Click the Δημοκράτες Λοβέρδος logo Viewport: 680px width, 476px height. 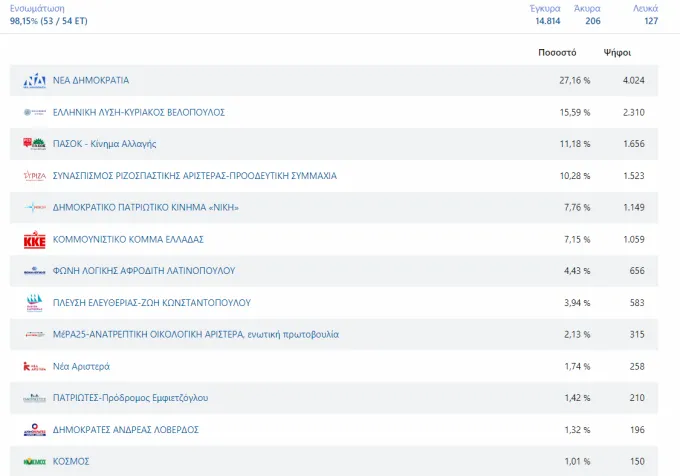click(34, 430)
